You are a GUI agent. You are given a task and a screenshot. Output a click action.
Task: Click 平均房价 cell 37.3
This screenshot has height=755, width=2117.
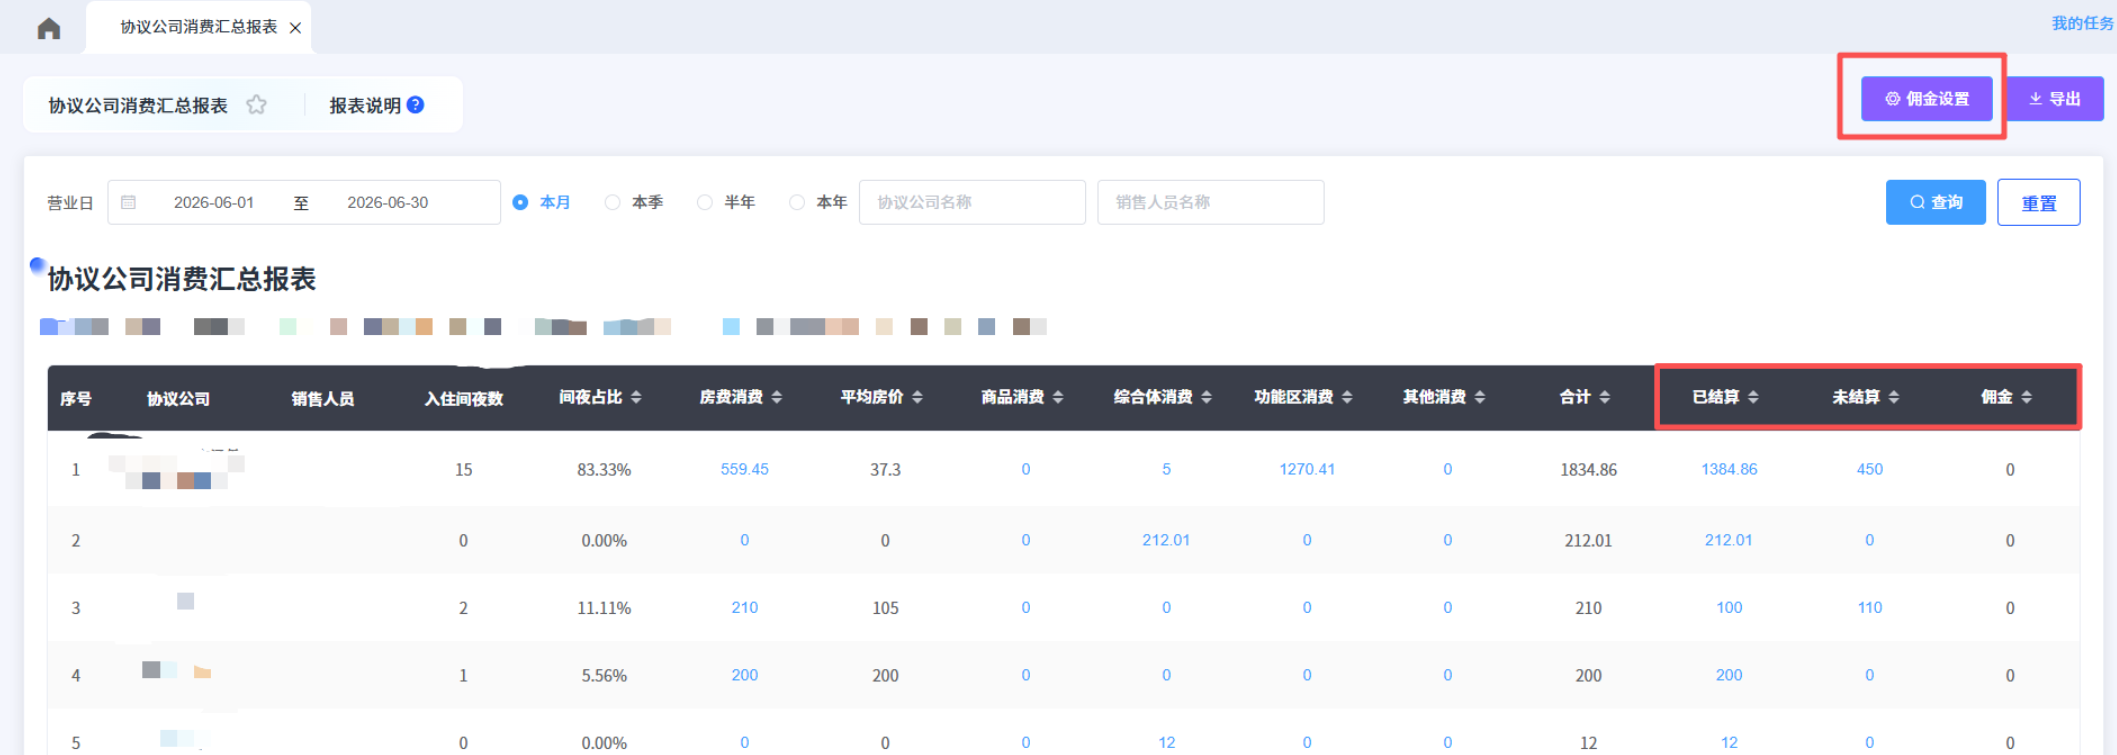[885, 469]
